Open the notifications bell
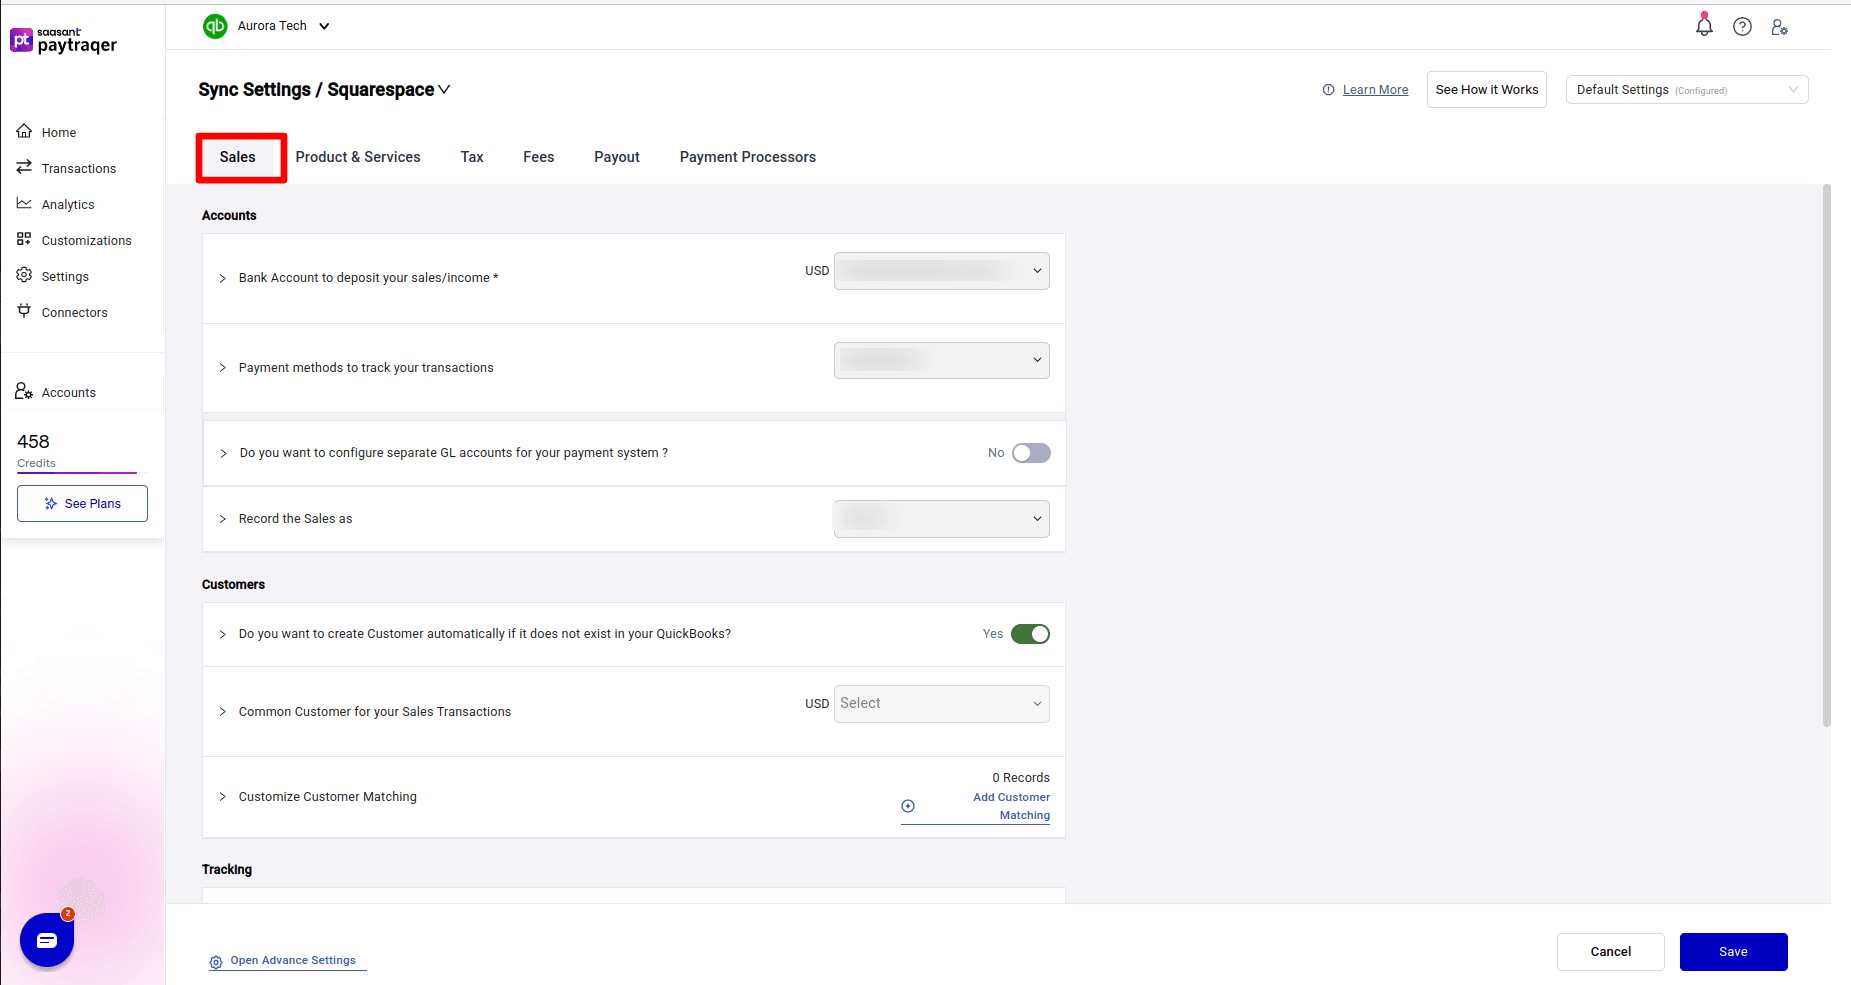 (1703, 26)
